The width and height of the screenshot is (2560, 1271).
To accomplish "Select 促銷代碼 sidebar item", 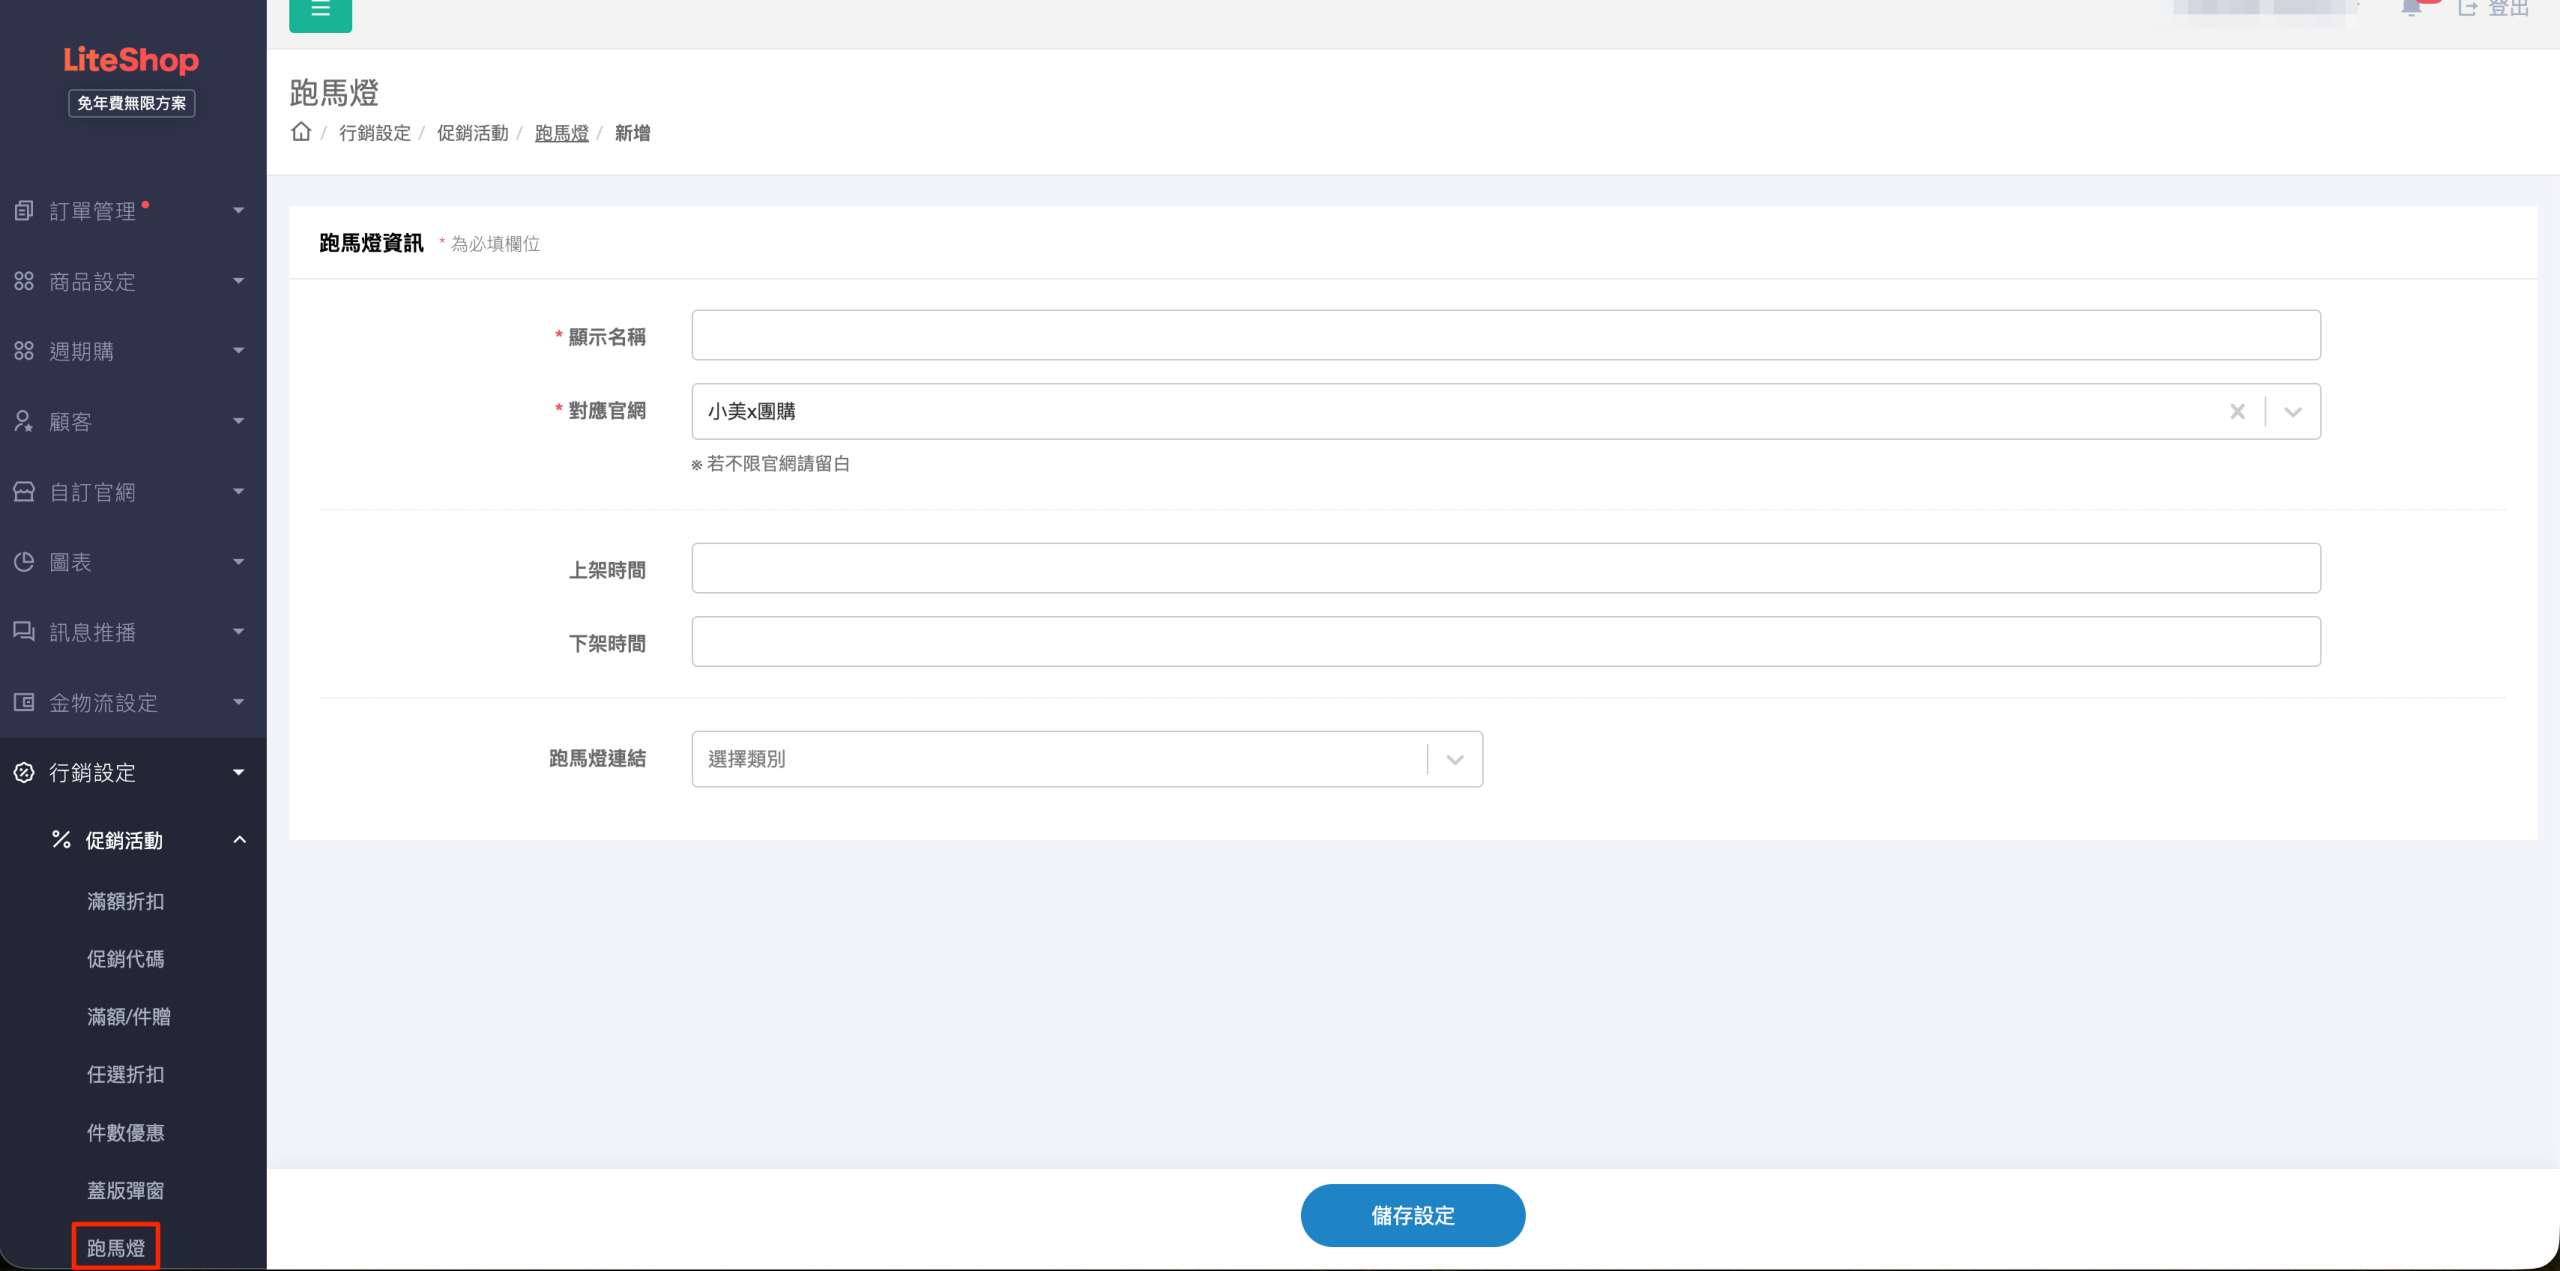I will (x=125, y=959).
